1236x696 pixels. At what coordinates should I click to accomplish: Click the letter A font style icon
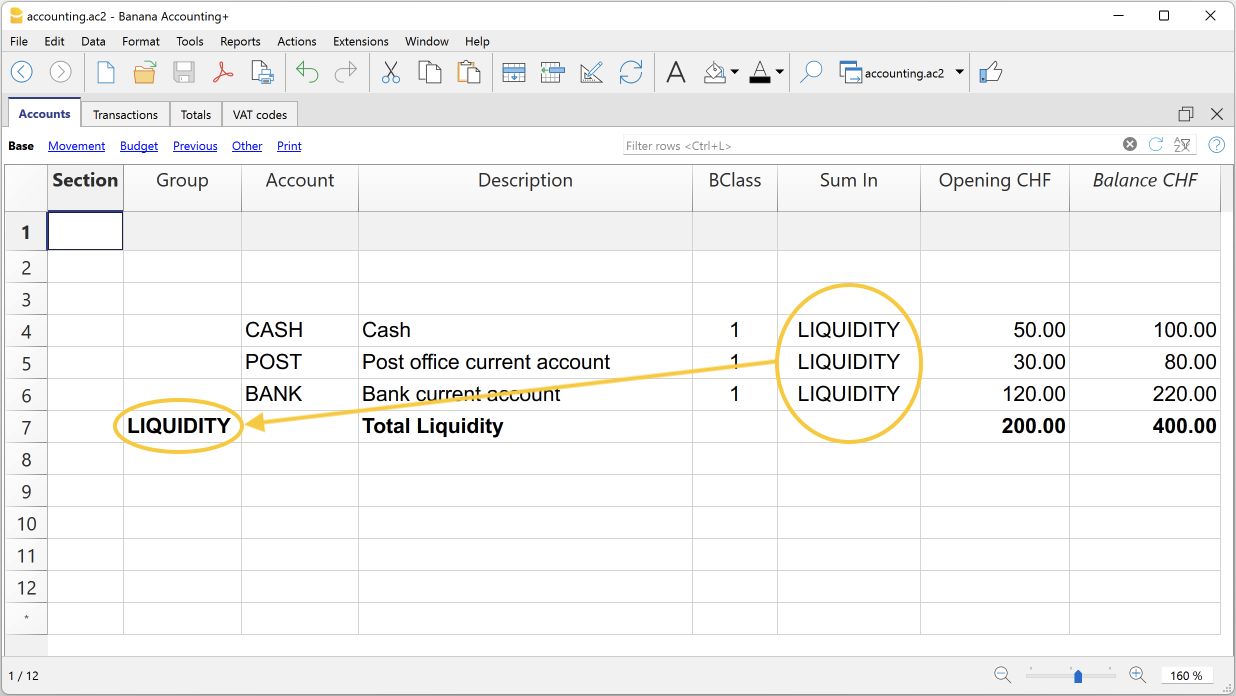pos(676,72)
